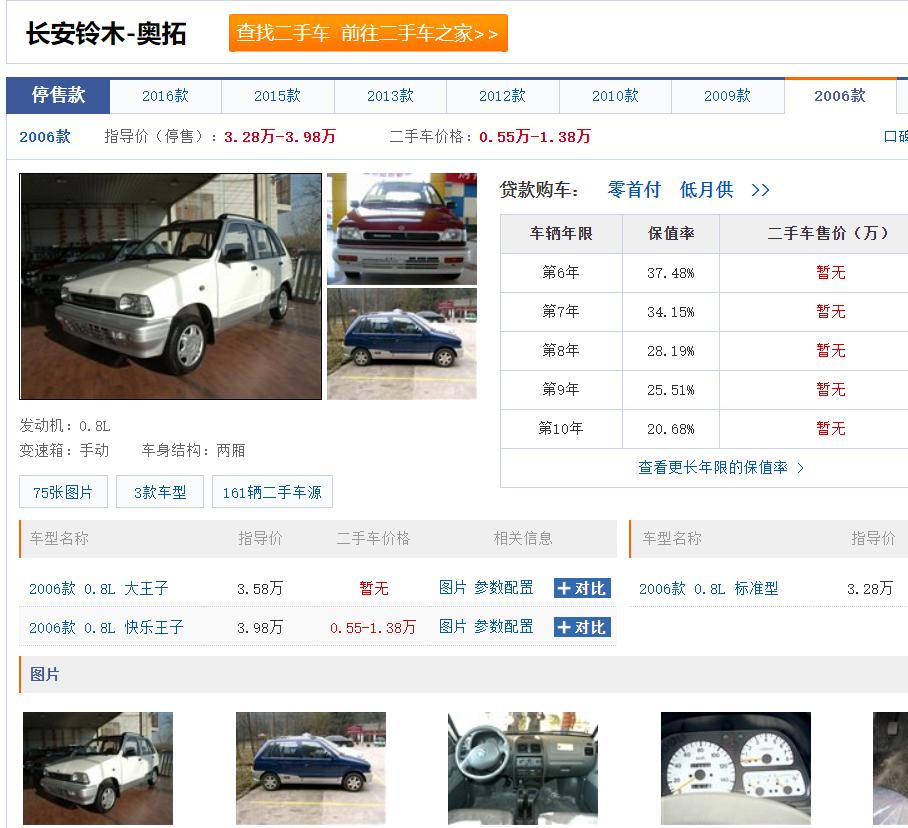
Task: Open the 2006款 0.8L 大王子 model page
Action: click(x=95, y=588)
